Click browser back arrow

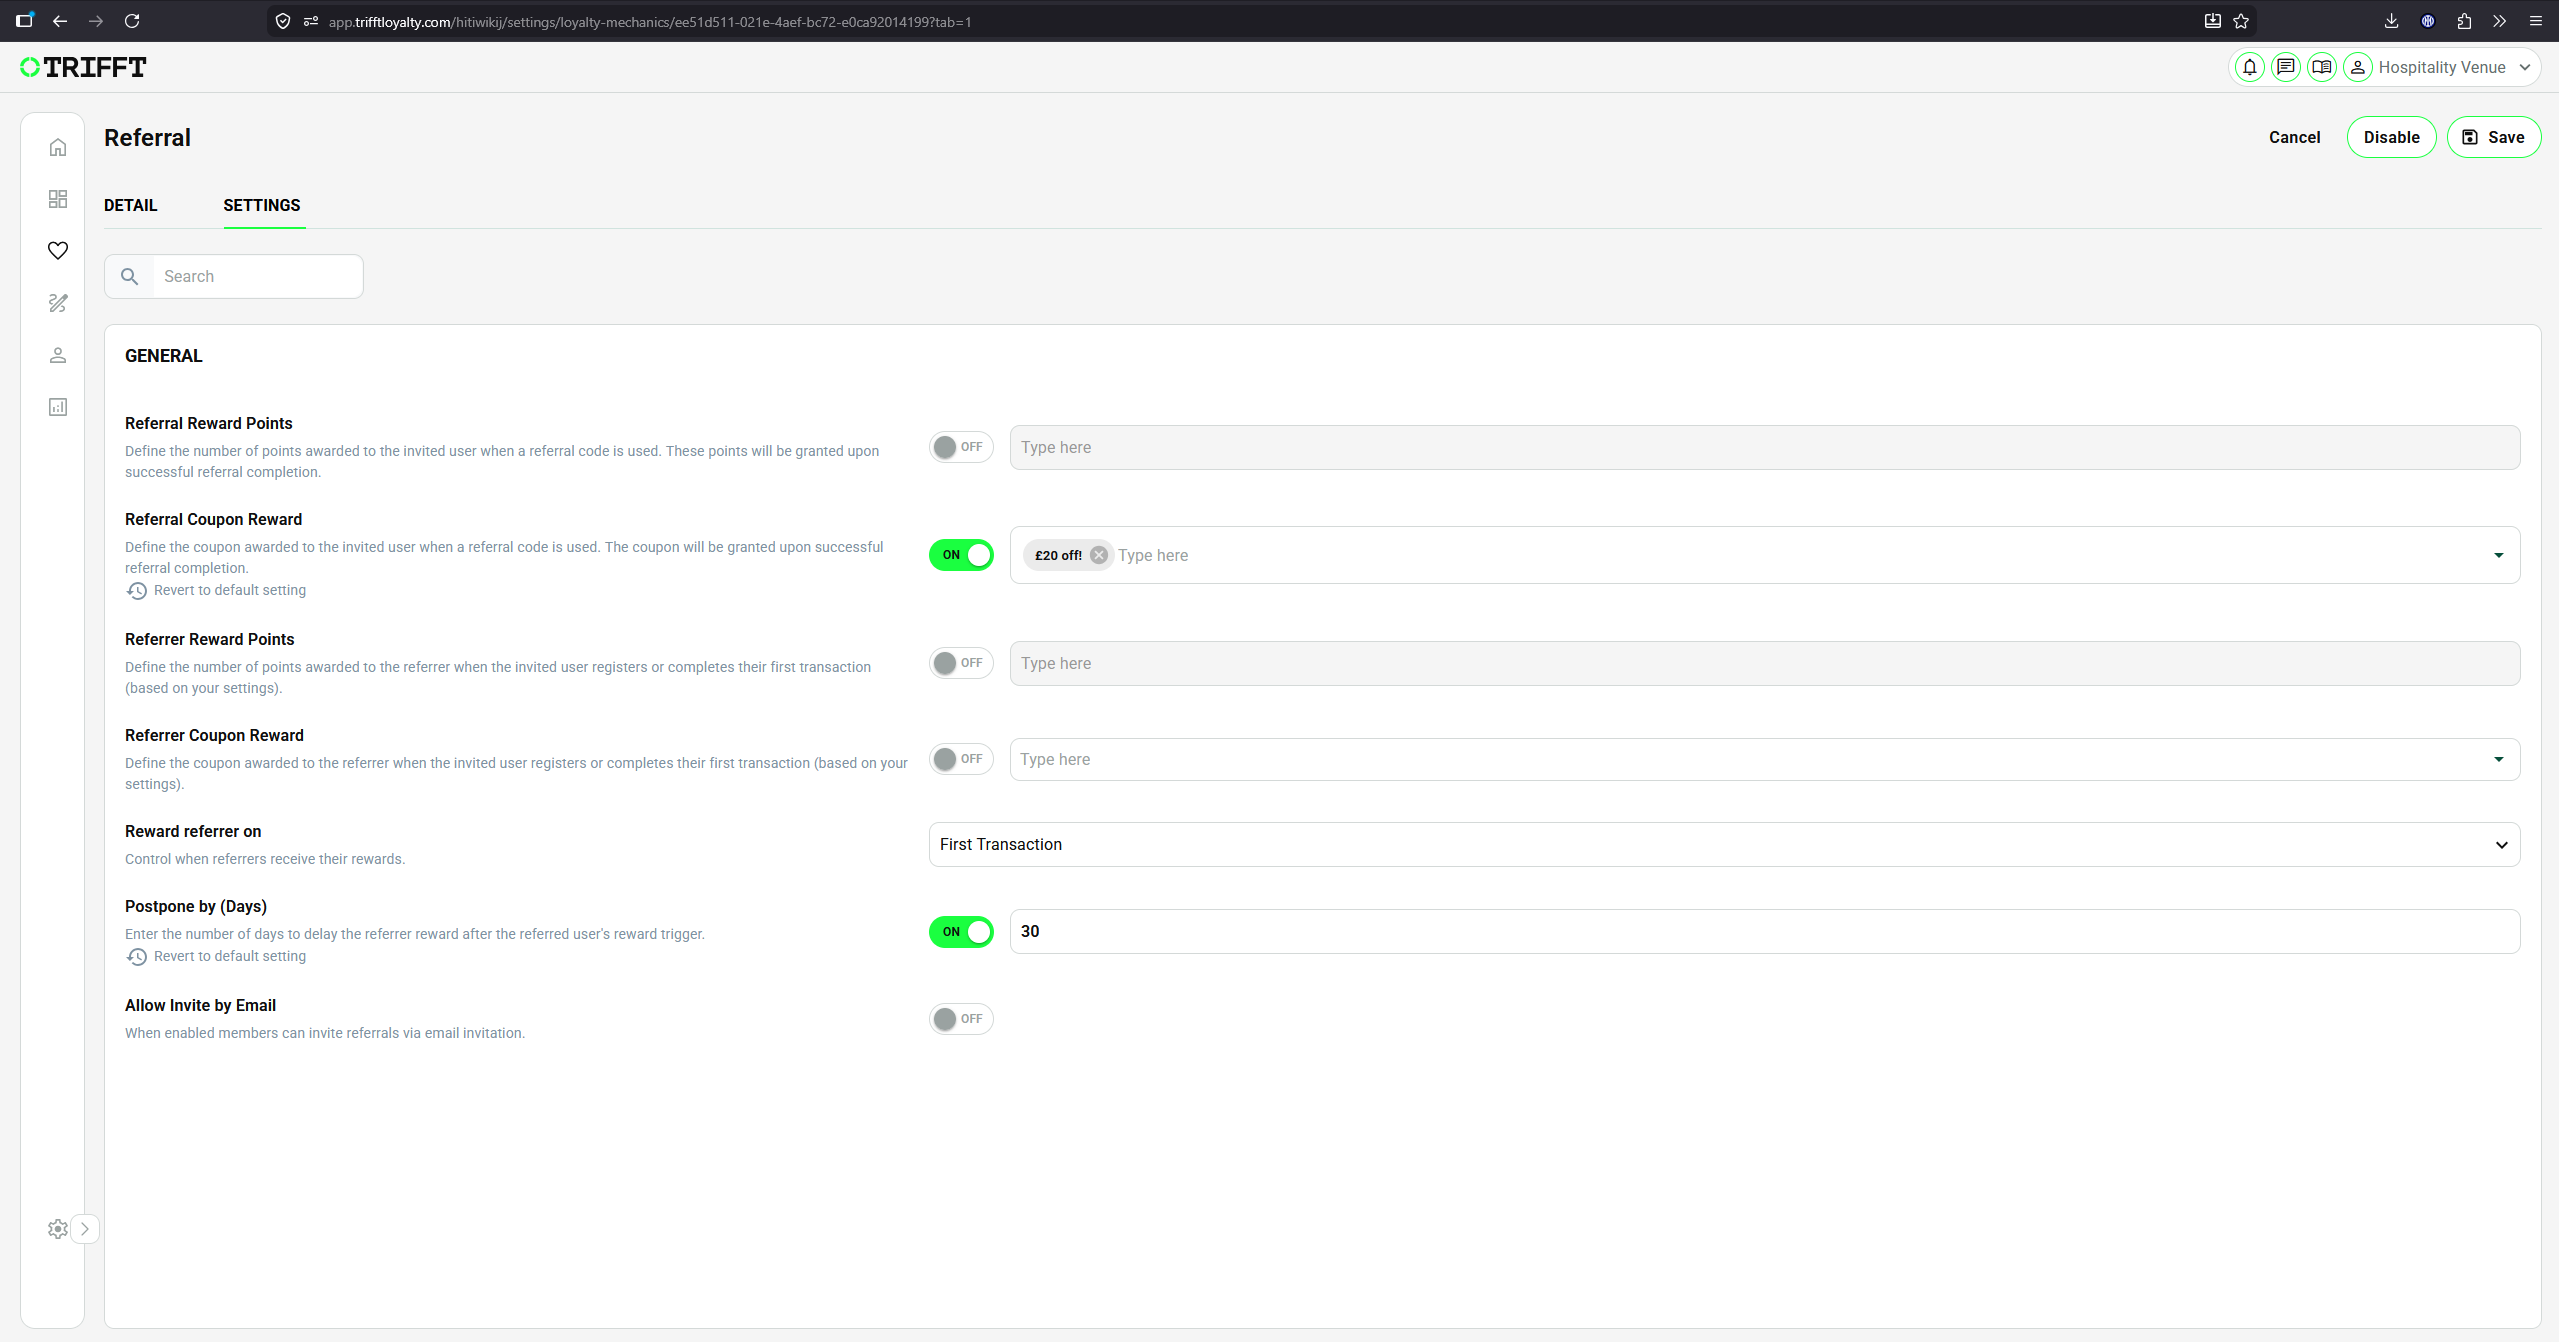60,21
